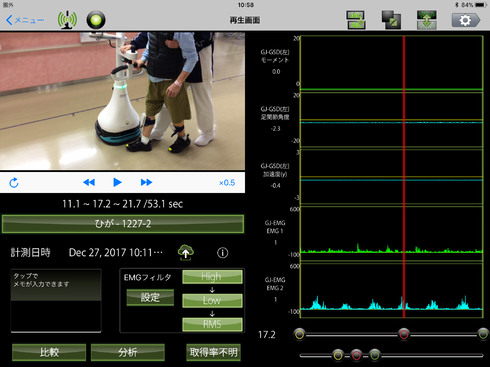The height and width of the screenshot is (367, 490).
Task: Change the ×0.5 playback speed
Action: 227,183
